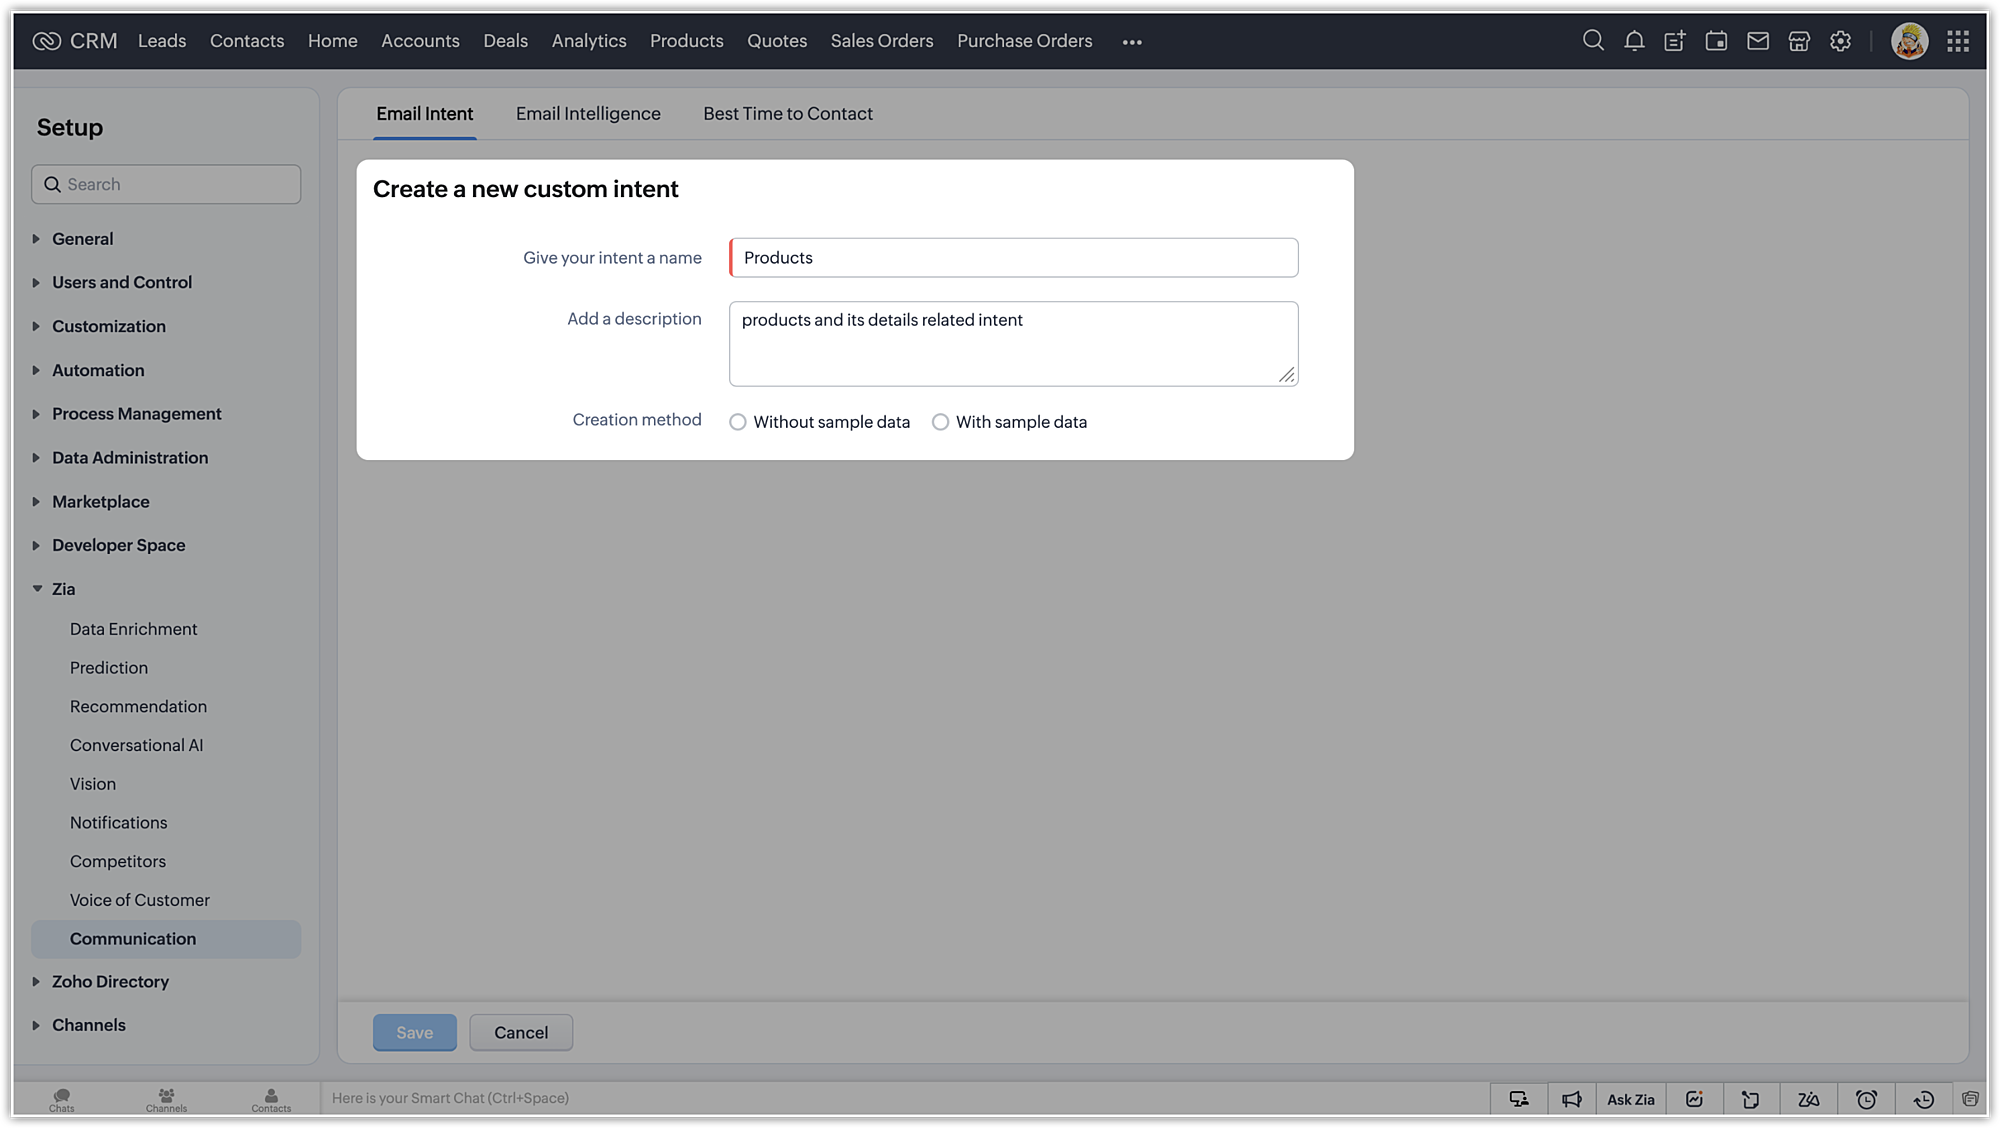Select Without sample data option

[x=738, y=422]
